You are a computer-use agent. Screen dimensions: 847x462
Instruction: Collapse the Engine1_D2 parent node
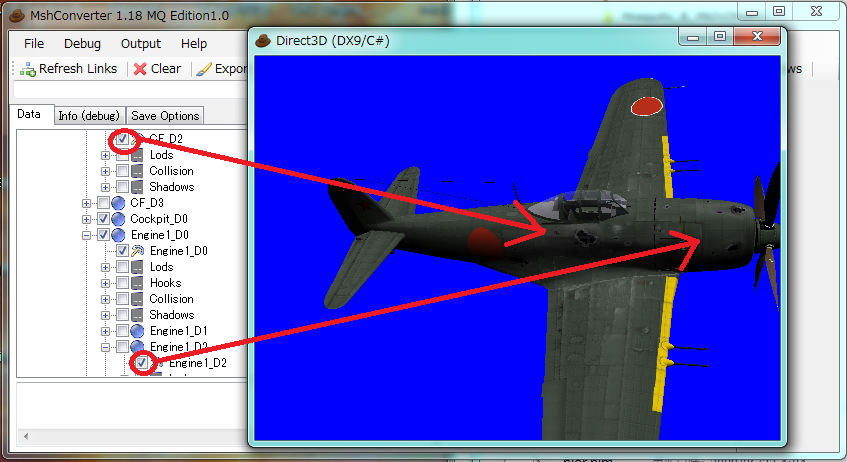tap(105, 347)
